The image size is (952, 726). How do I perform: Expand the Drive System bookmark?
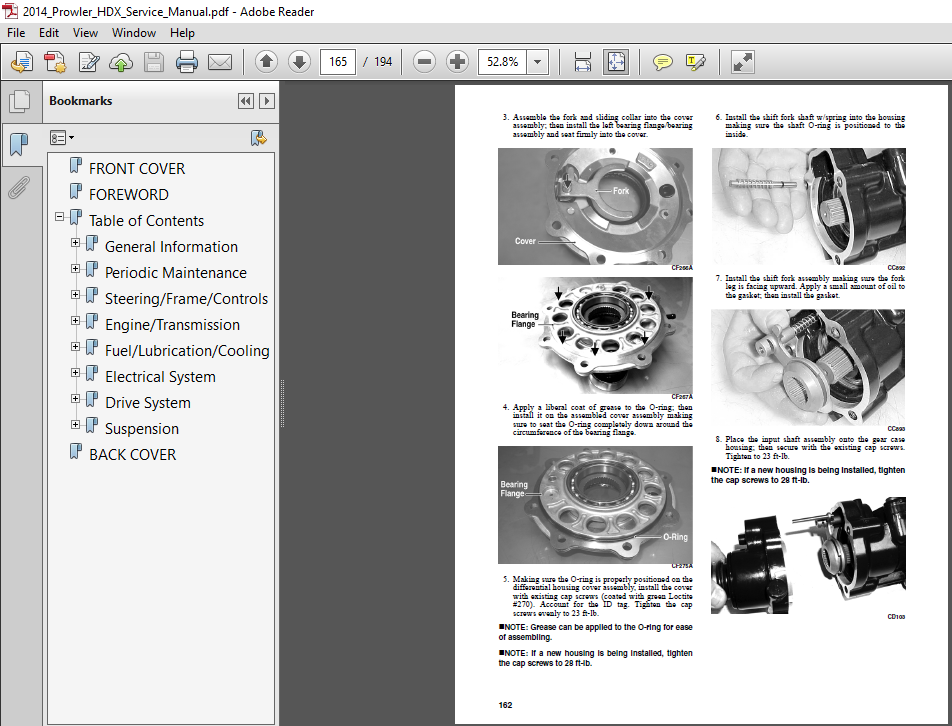click(75, 399)
